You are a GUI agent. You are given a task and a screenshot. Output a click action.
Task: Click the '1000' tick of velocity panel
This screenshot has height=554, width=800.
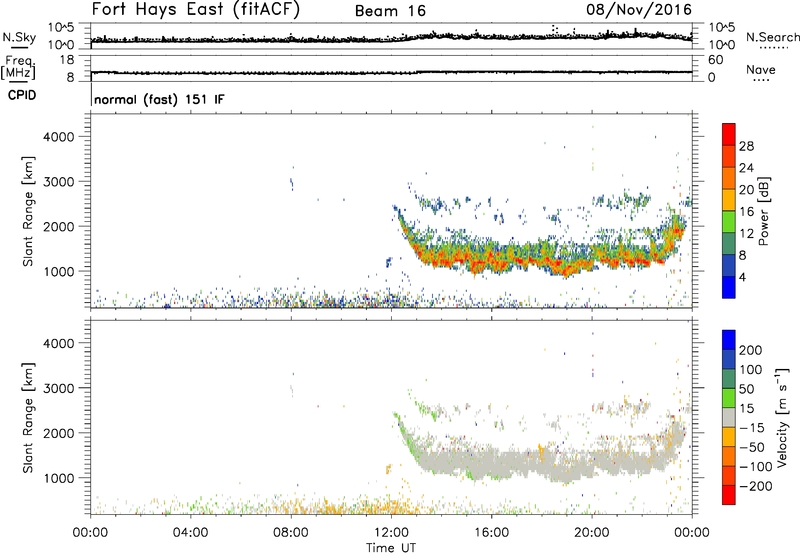58,478
